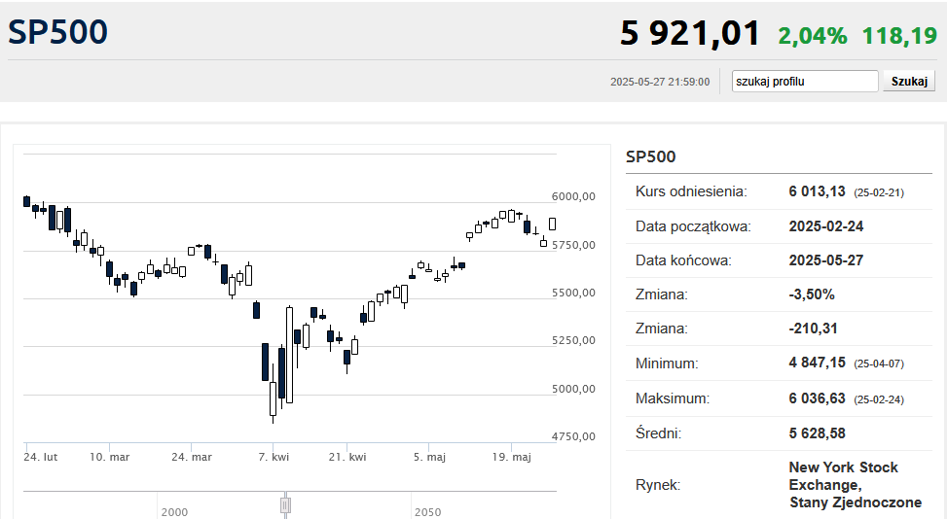Click the large SP500 page title
The image size is (948, 519).
tap(58, 32)
